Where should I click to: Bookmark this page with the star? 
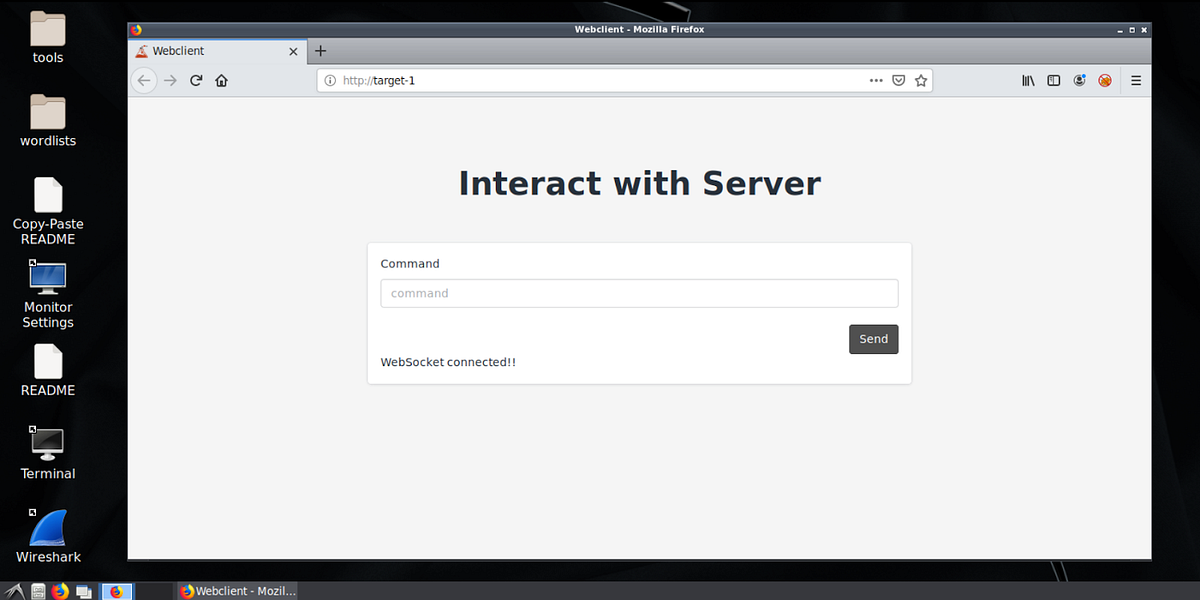[920, 80]
